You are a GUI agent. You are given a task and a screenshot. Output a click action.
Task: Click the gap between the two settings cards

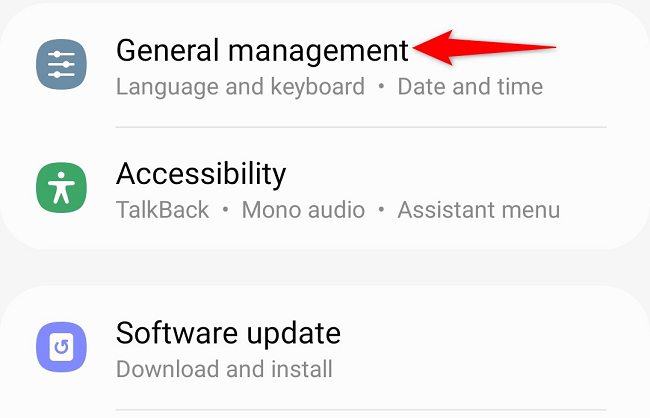point(325,268)
